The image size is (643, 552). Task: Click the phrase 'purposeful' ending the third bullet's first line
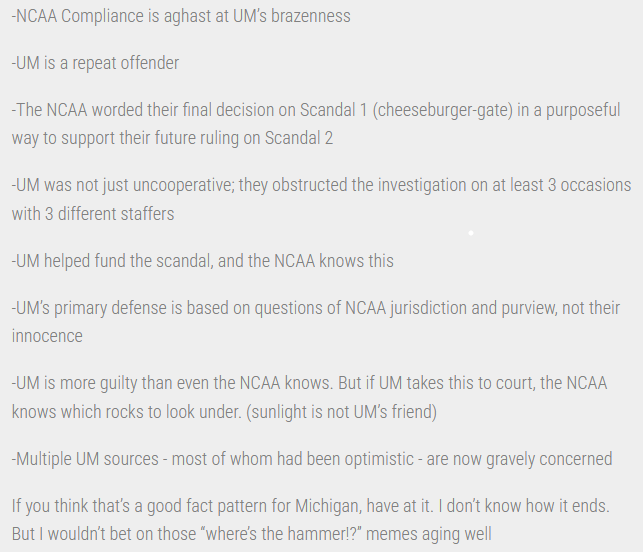coord(583,110)
